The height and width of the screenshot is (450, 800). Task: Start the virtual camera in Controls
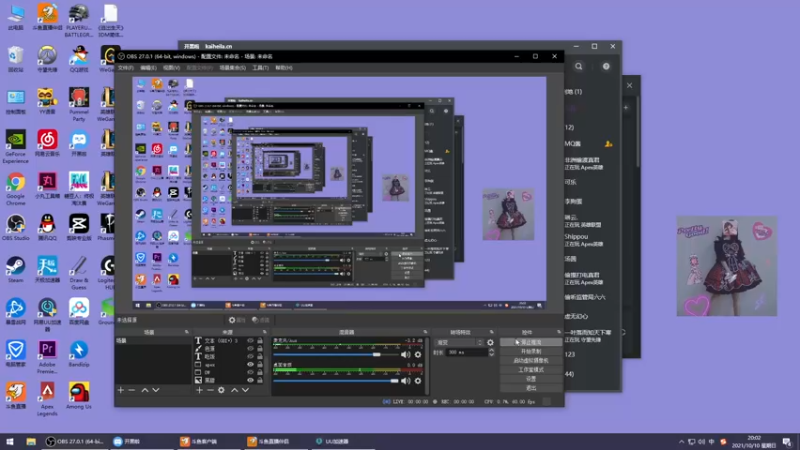click(x=531, y=361)
